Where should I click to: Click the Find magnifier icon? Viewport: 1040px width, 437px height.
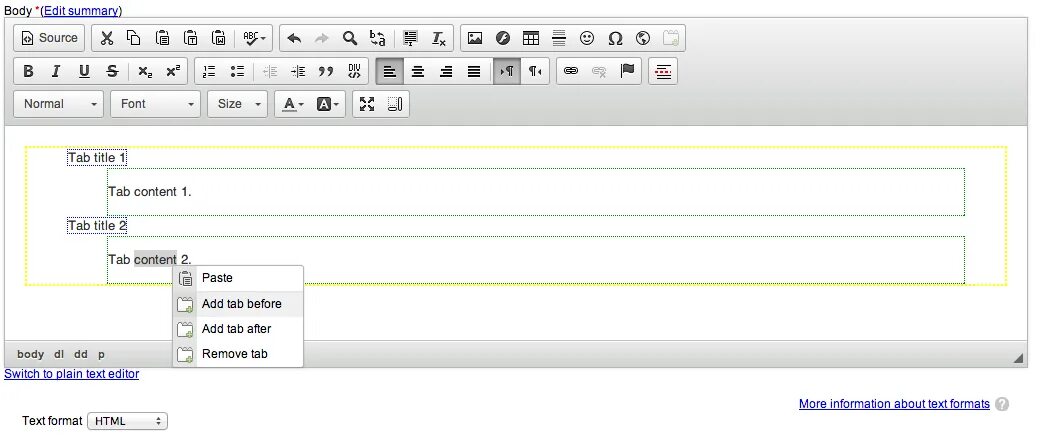[350, 38]
